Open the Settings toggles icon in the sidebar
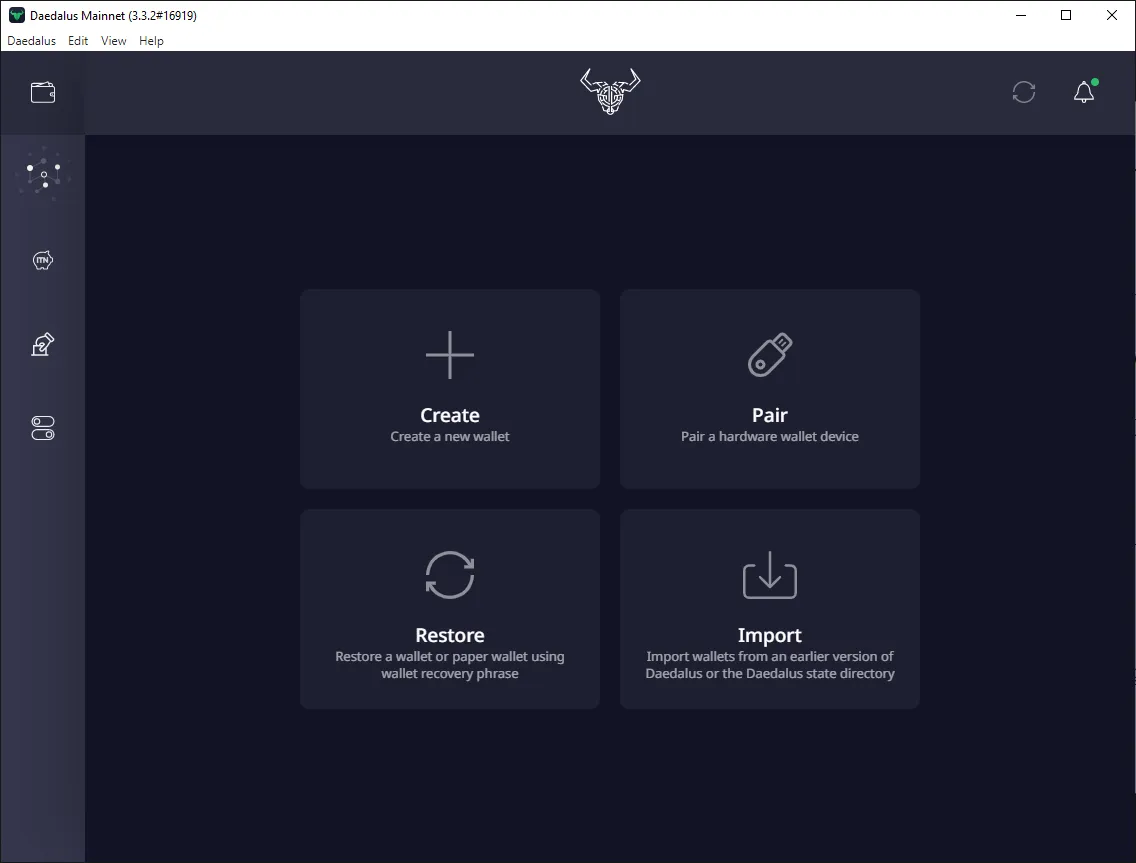 43,428
